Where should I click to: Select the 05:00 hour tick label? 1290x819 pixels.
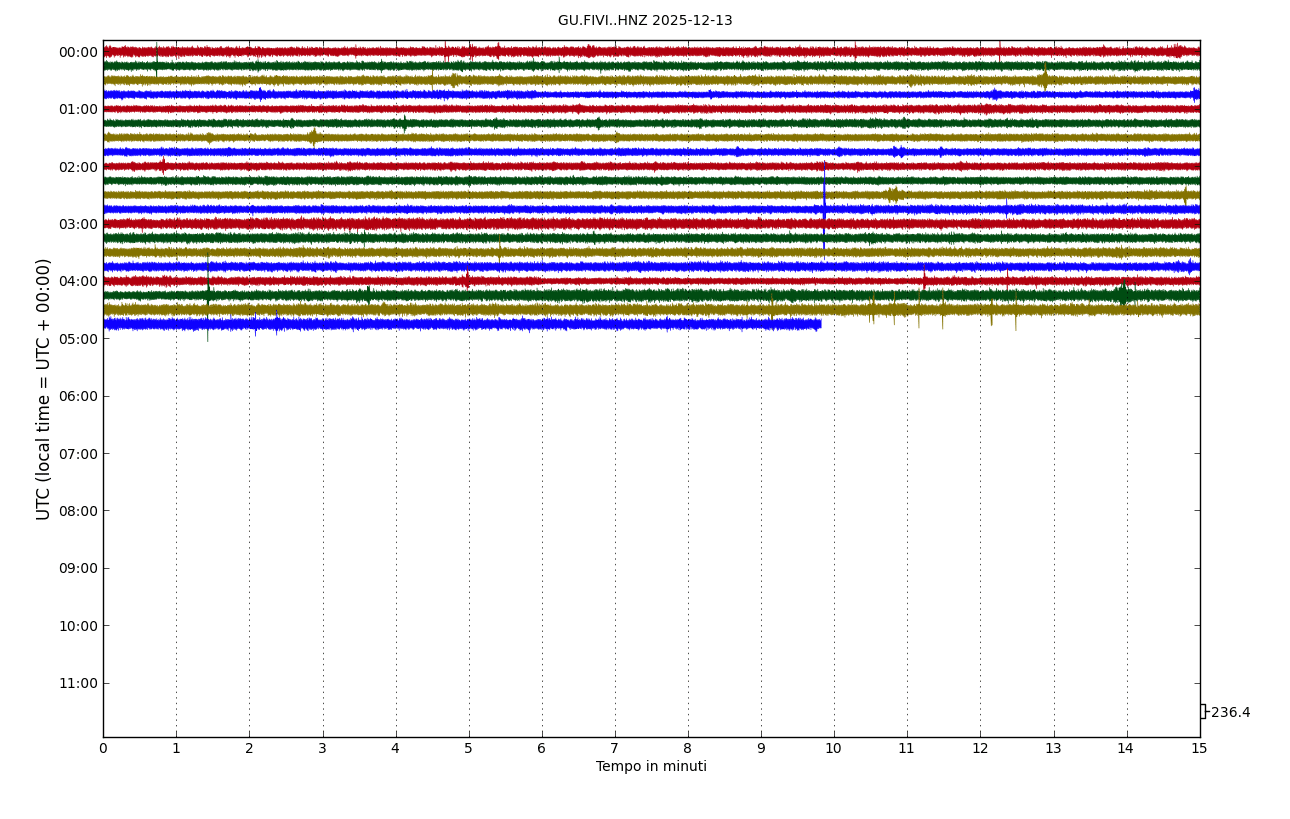click(x=78, y=339)
